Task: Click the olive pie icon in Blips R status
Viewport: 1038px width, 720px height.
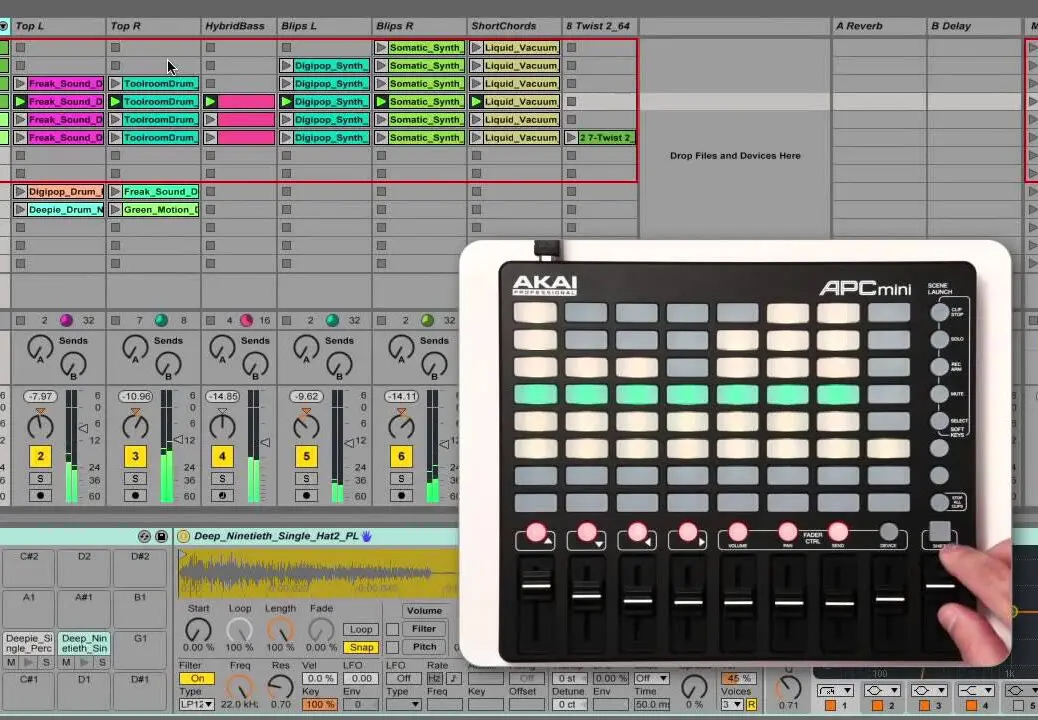Action: 428,320
